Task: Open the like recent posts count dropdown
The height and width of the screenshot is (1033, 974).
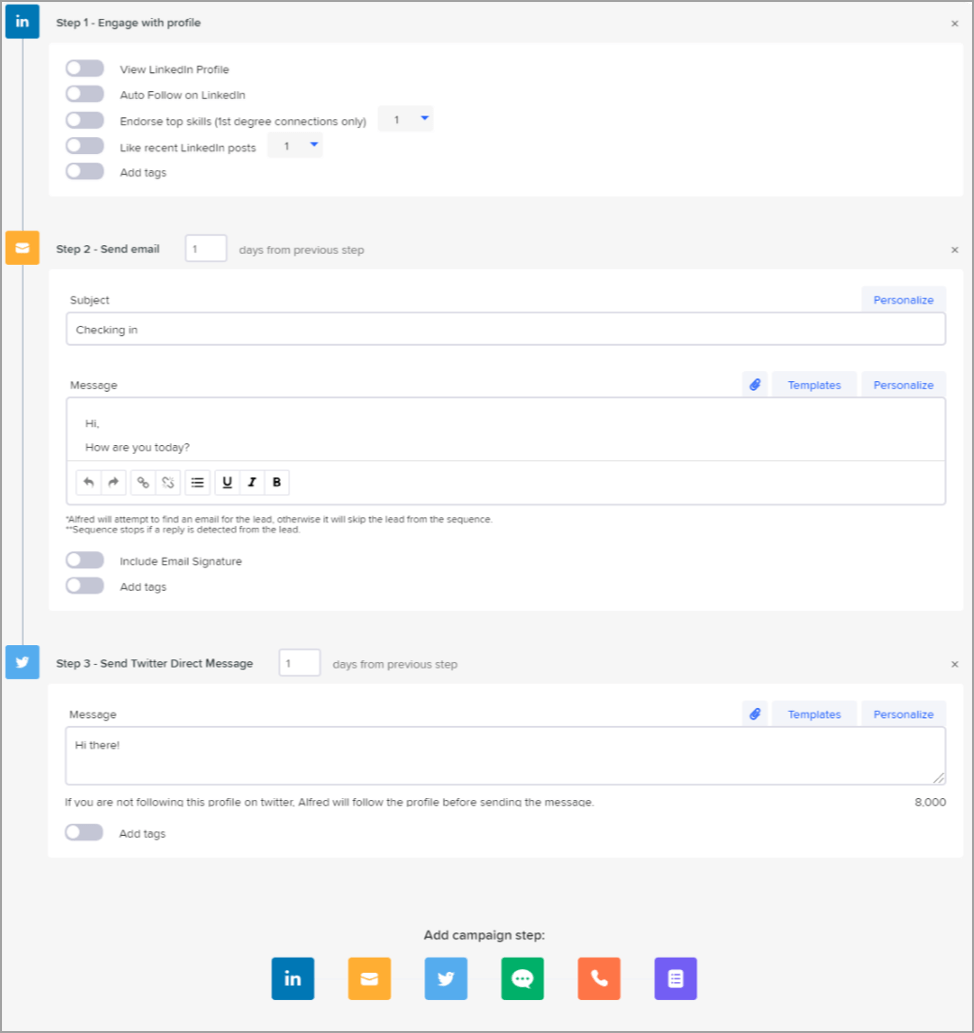Action: [x=296, y=147]
